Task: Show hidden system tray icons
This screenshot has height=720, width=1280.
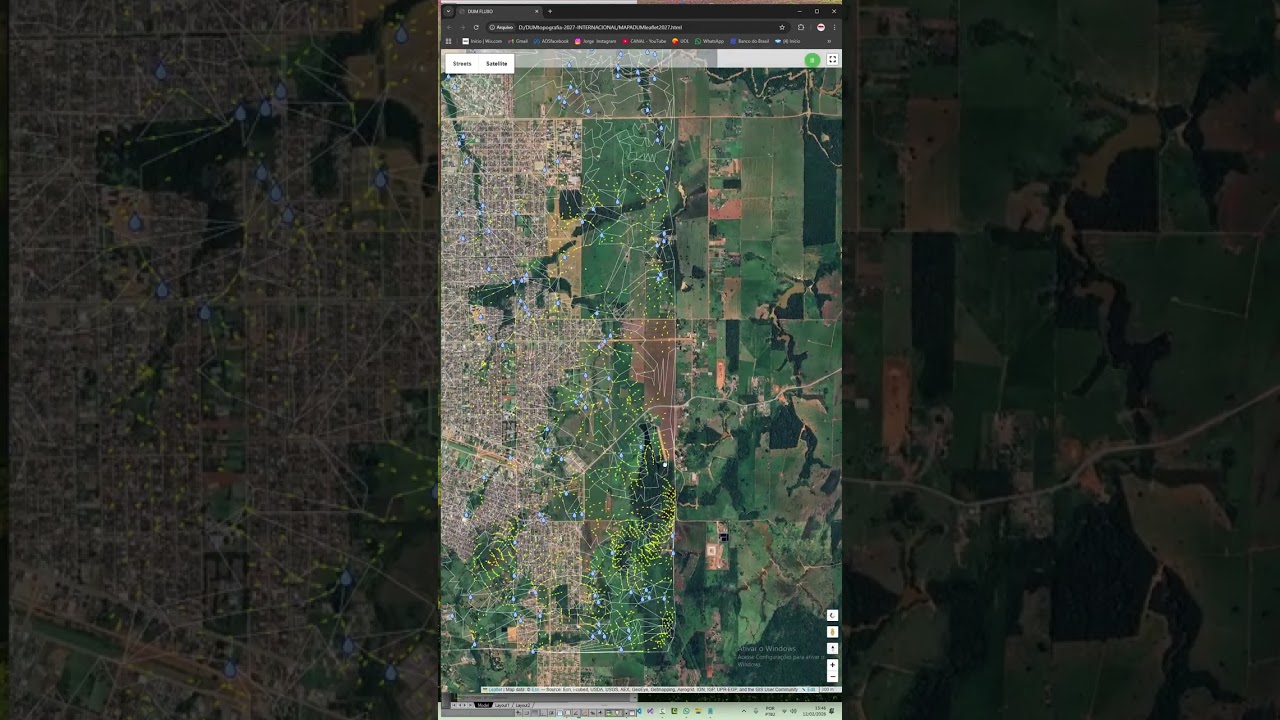Action: coord(744,711)
